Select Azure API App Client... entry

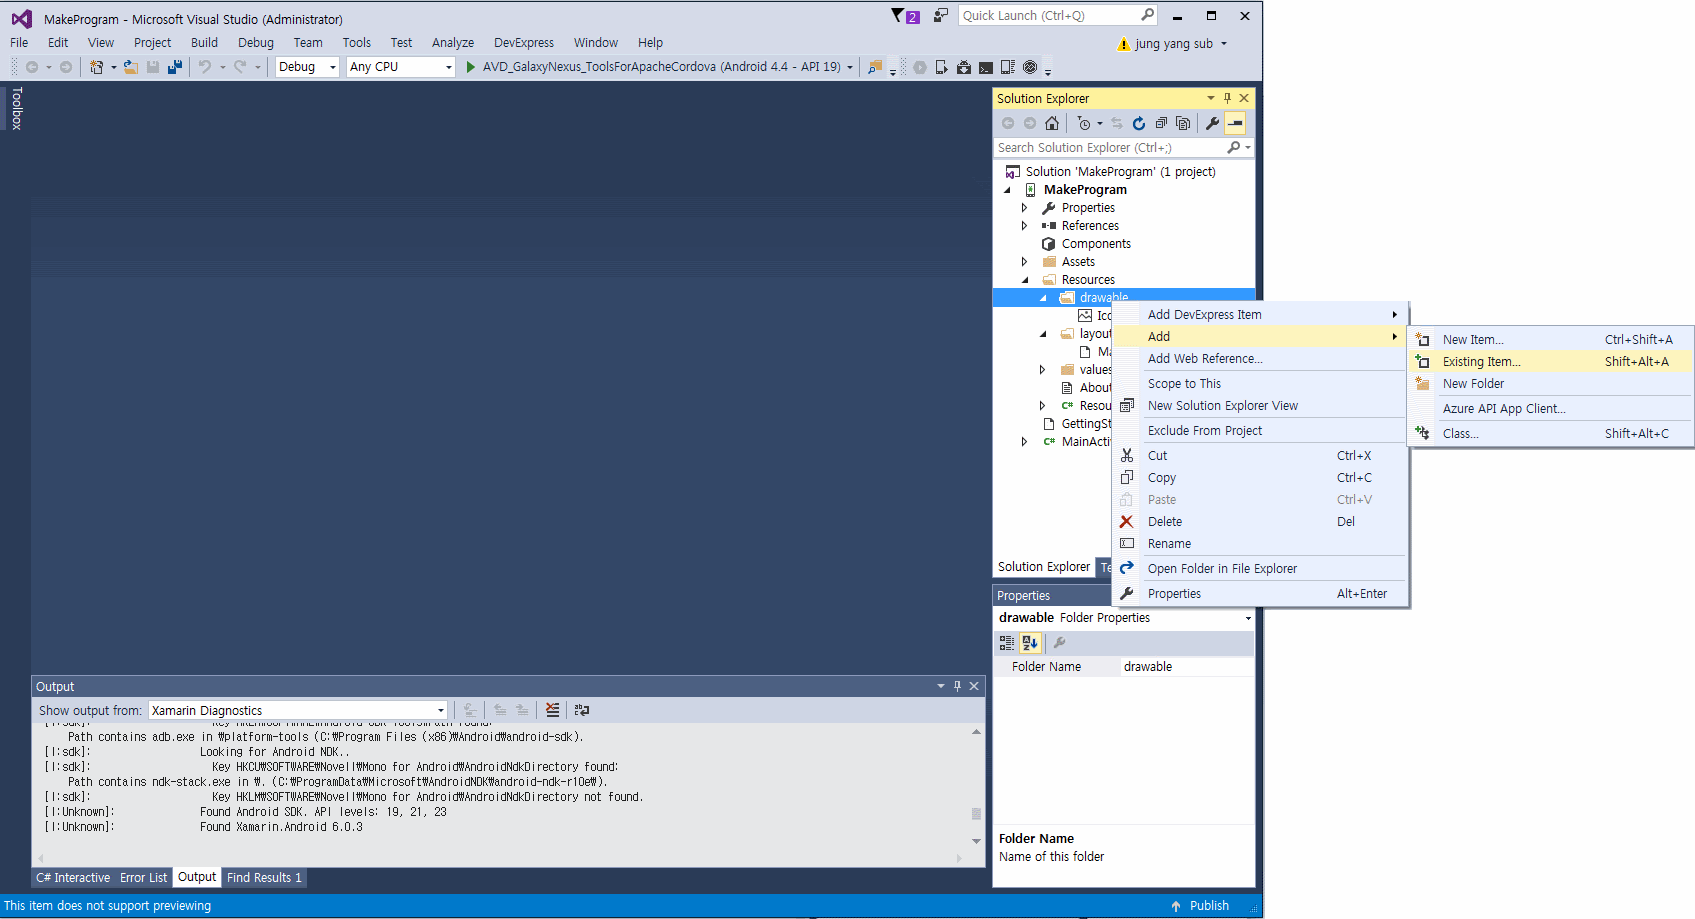click(x=1550, y=409)
